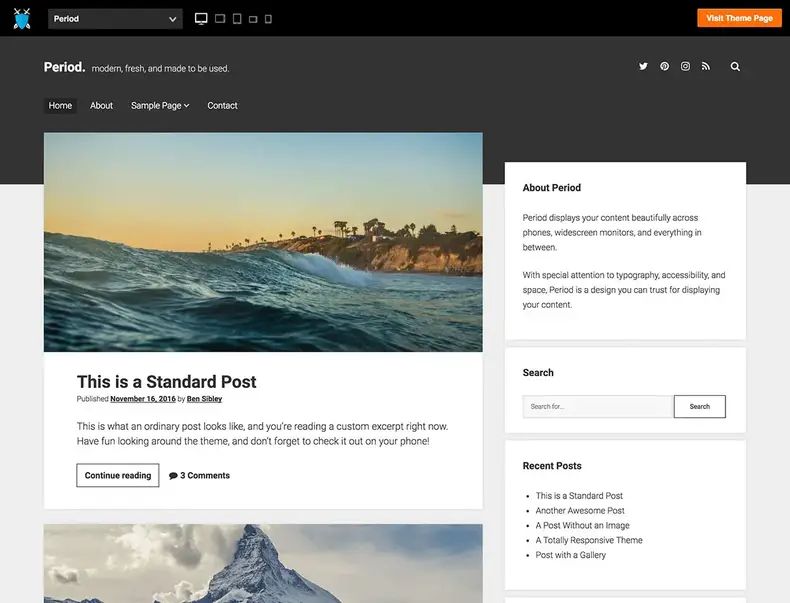Open recent post 'This is a Standard Post'
790x603 pixels.
coord(579,496)
